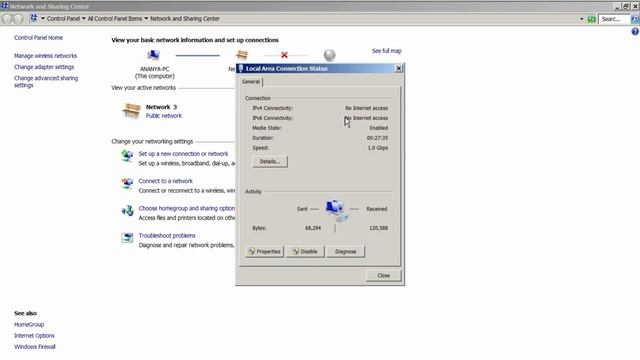640x360 pixels.
Task: Open Windows Firewall link
Action: coord(35,347)
